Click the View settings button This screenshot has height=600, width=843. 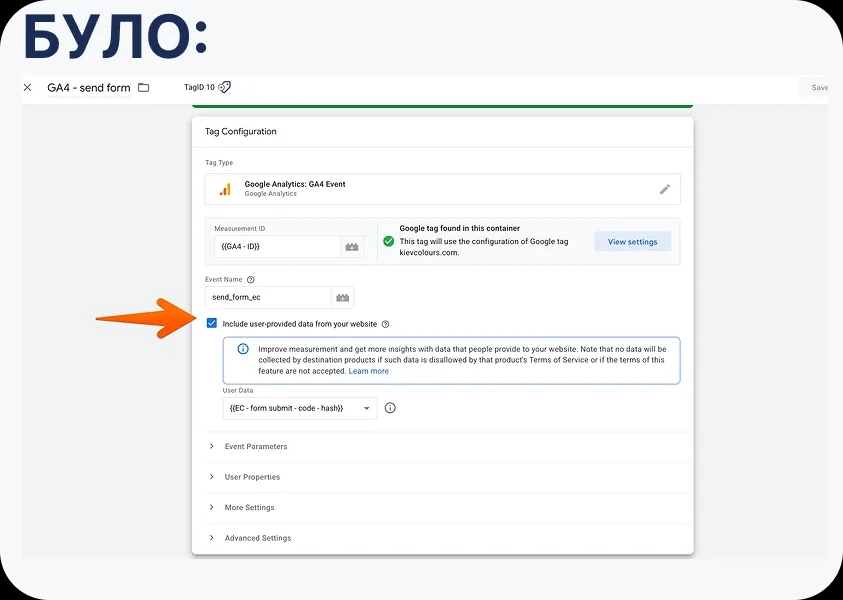632,242
